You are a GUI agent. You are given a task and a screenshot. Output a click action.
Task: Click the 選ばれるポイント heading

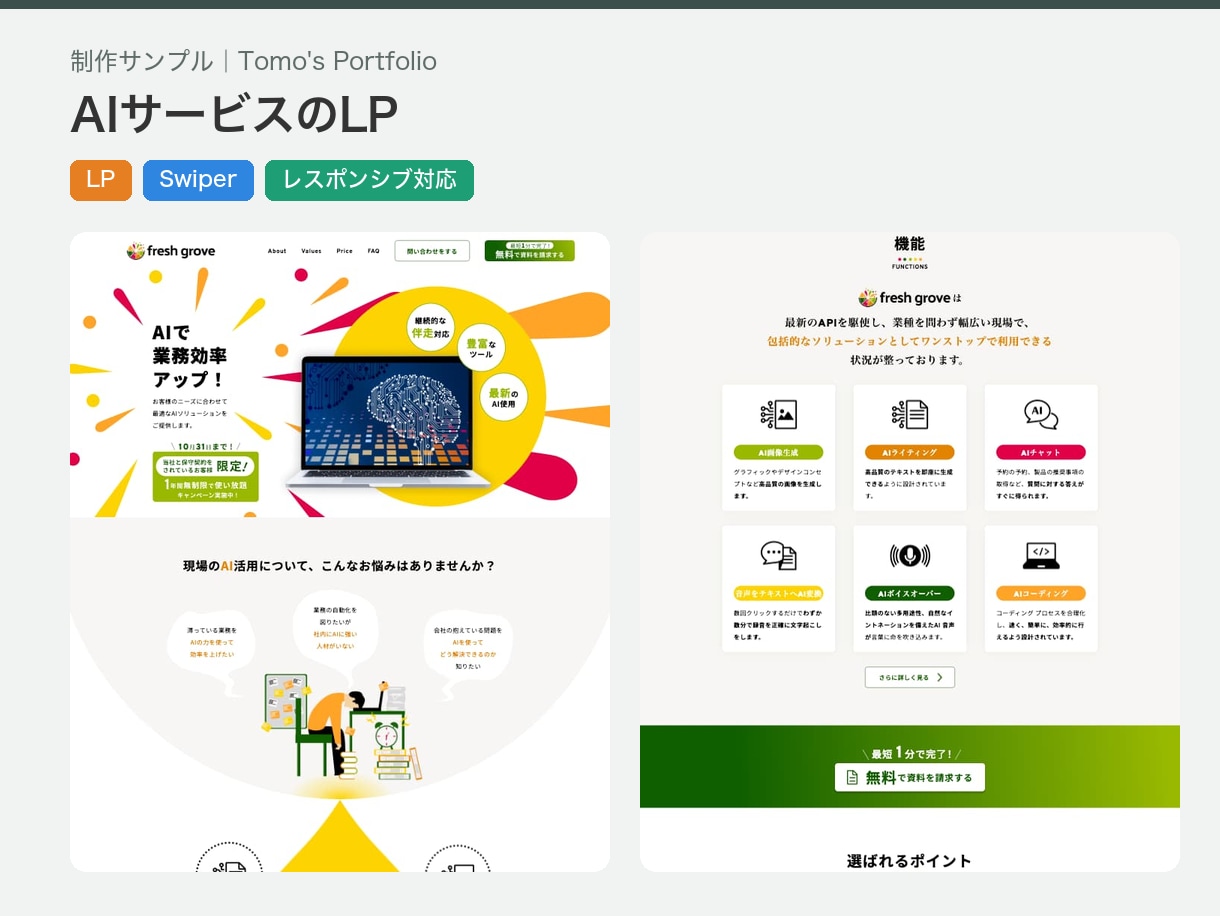(x=909, y=860)
